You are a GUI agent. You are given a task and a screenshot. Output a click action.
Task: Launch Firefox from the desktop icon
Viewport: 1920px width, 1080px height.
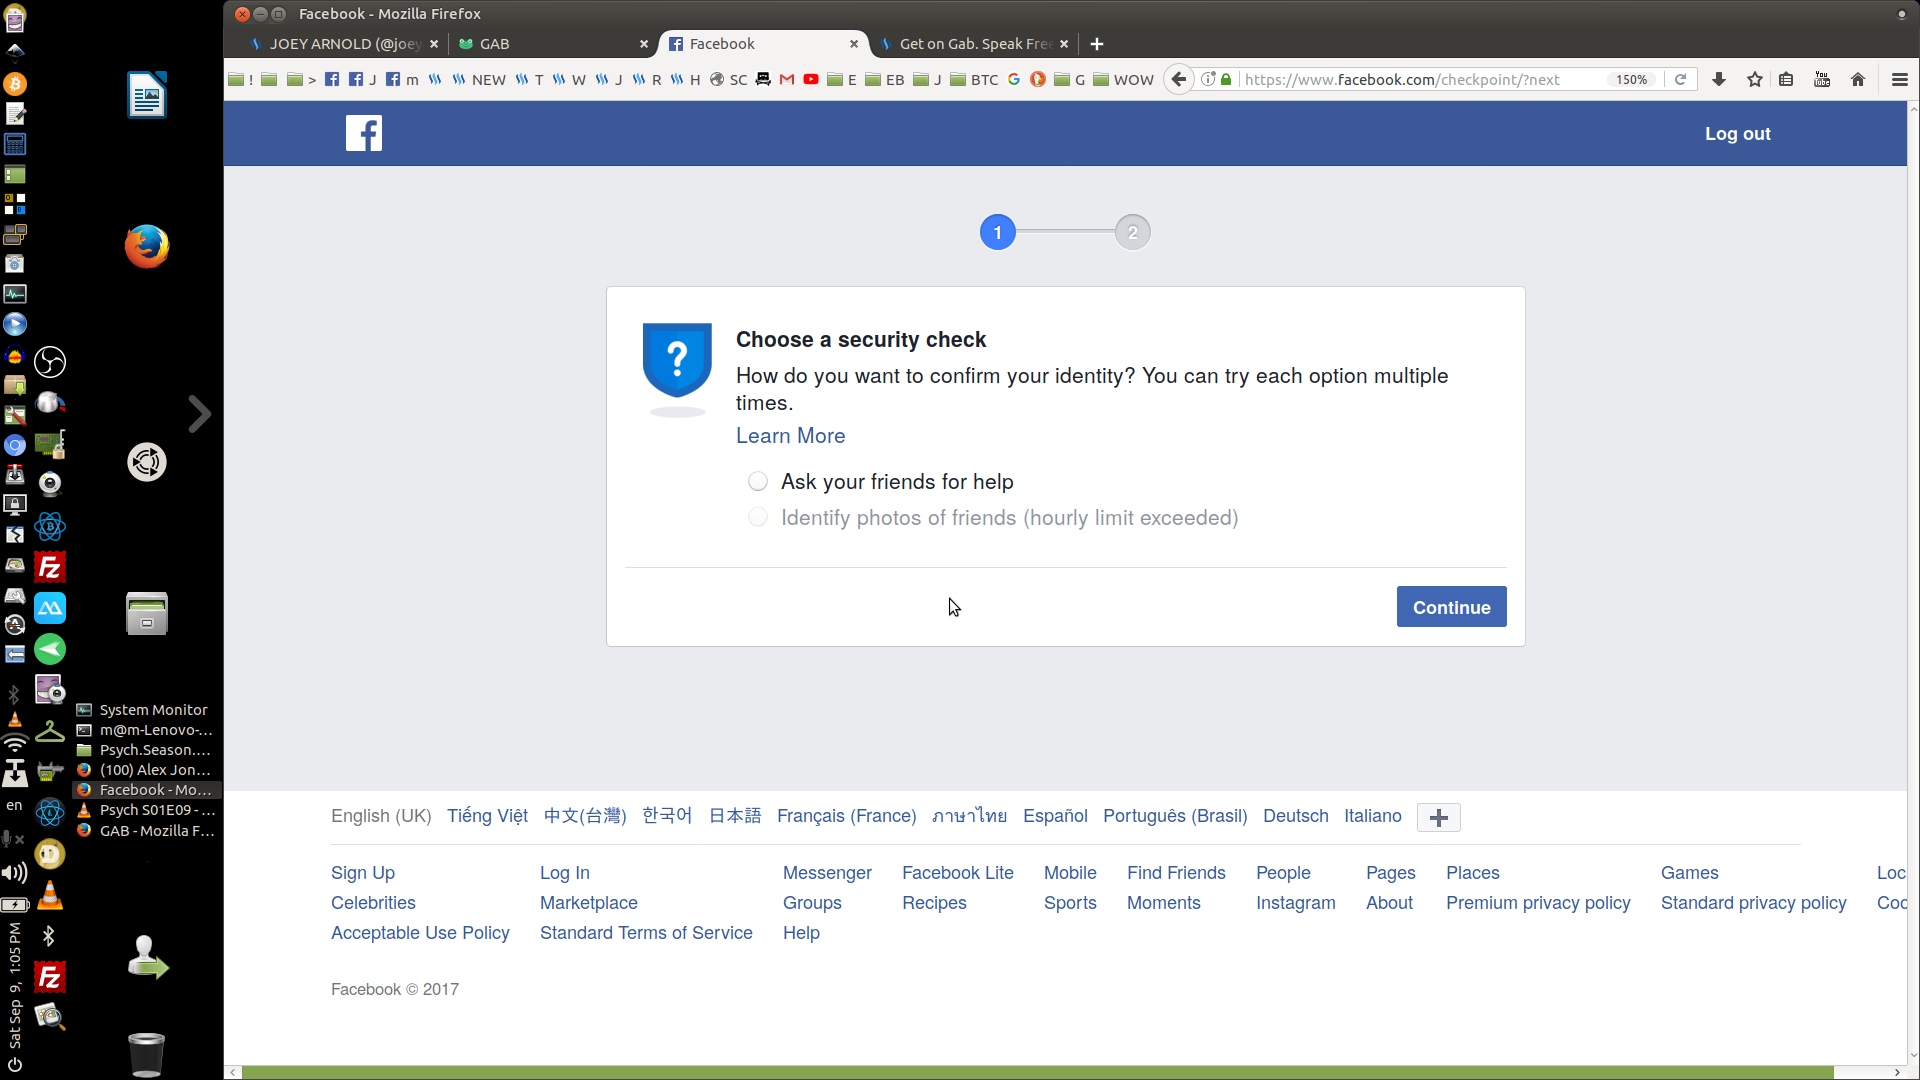[x=147, y=246]
